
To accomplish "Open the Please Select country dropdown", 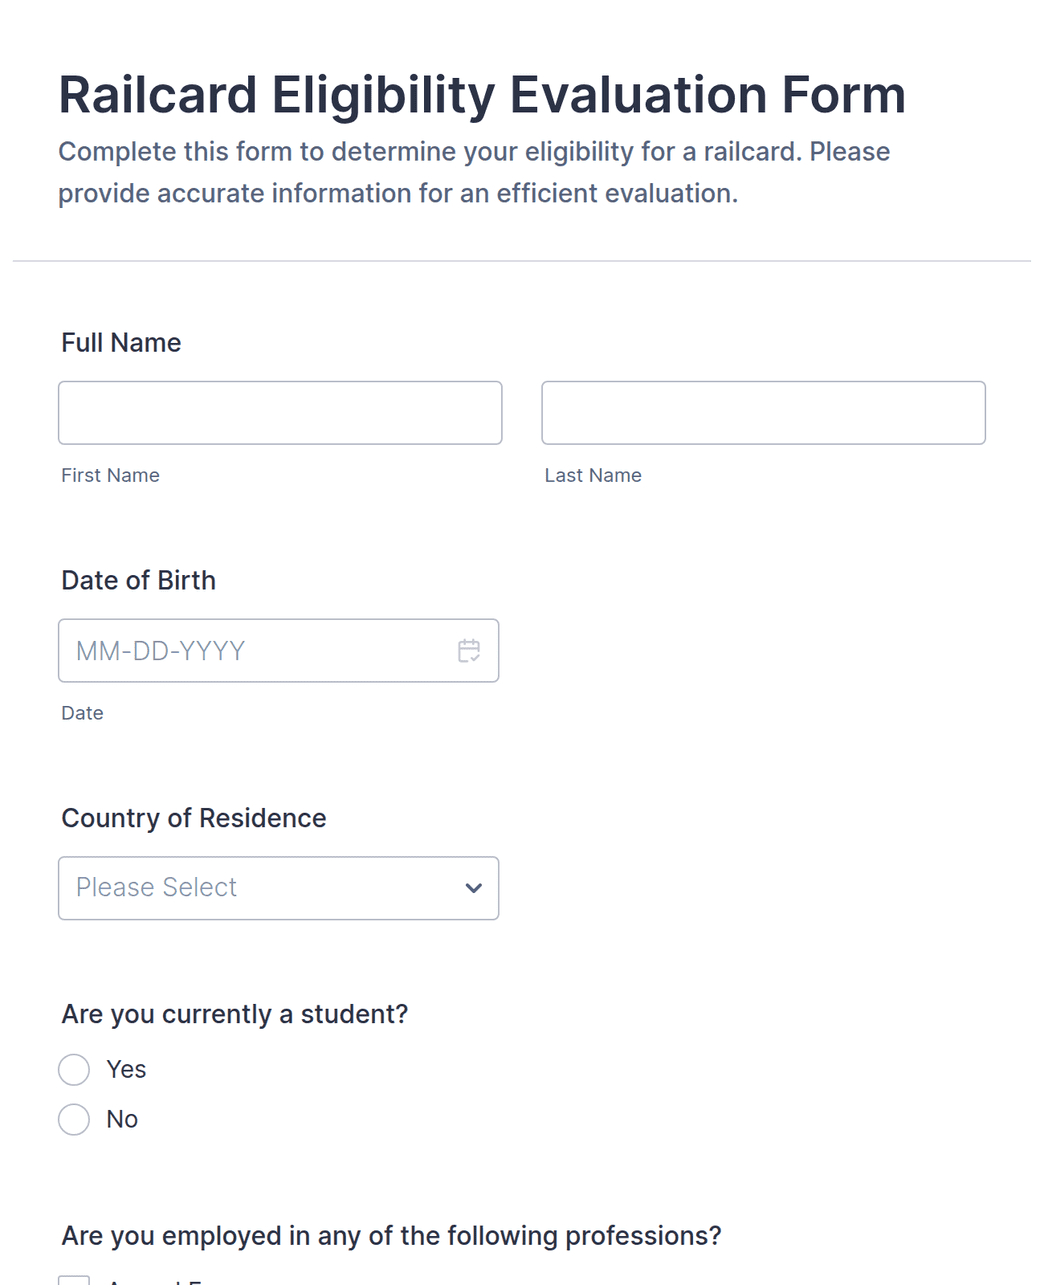I will (278, 888).
